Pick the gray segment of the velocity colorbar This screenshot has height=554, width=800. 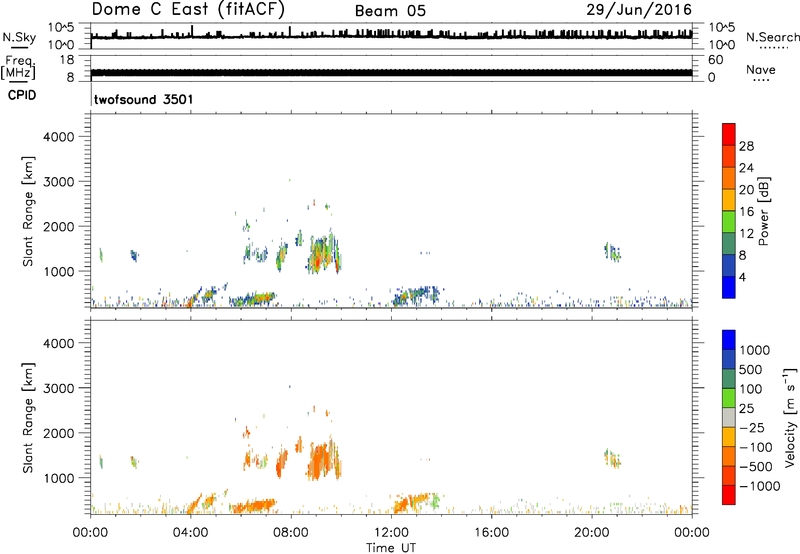point(729,417)
